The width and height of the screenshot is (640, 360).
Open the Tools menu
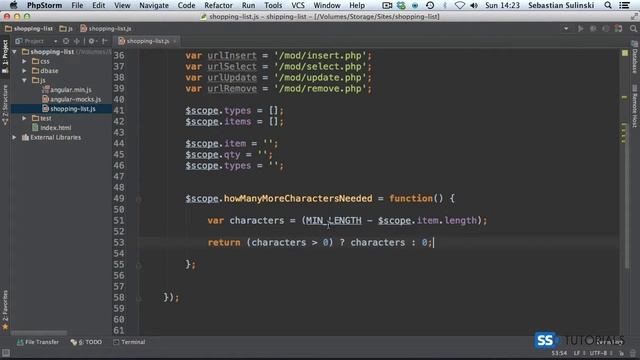(273, 5)
